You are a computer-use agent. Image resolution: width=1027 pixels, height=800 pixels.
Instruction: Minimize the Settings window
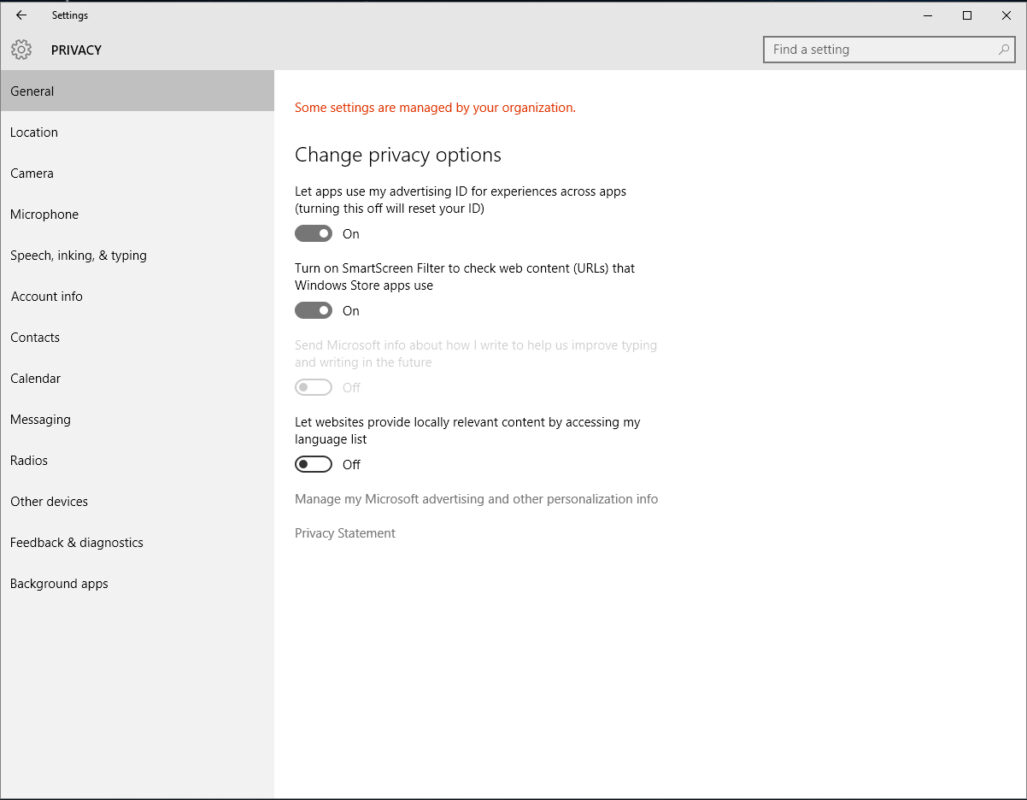click(x=927, y=15)
